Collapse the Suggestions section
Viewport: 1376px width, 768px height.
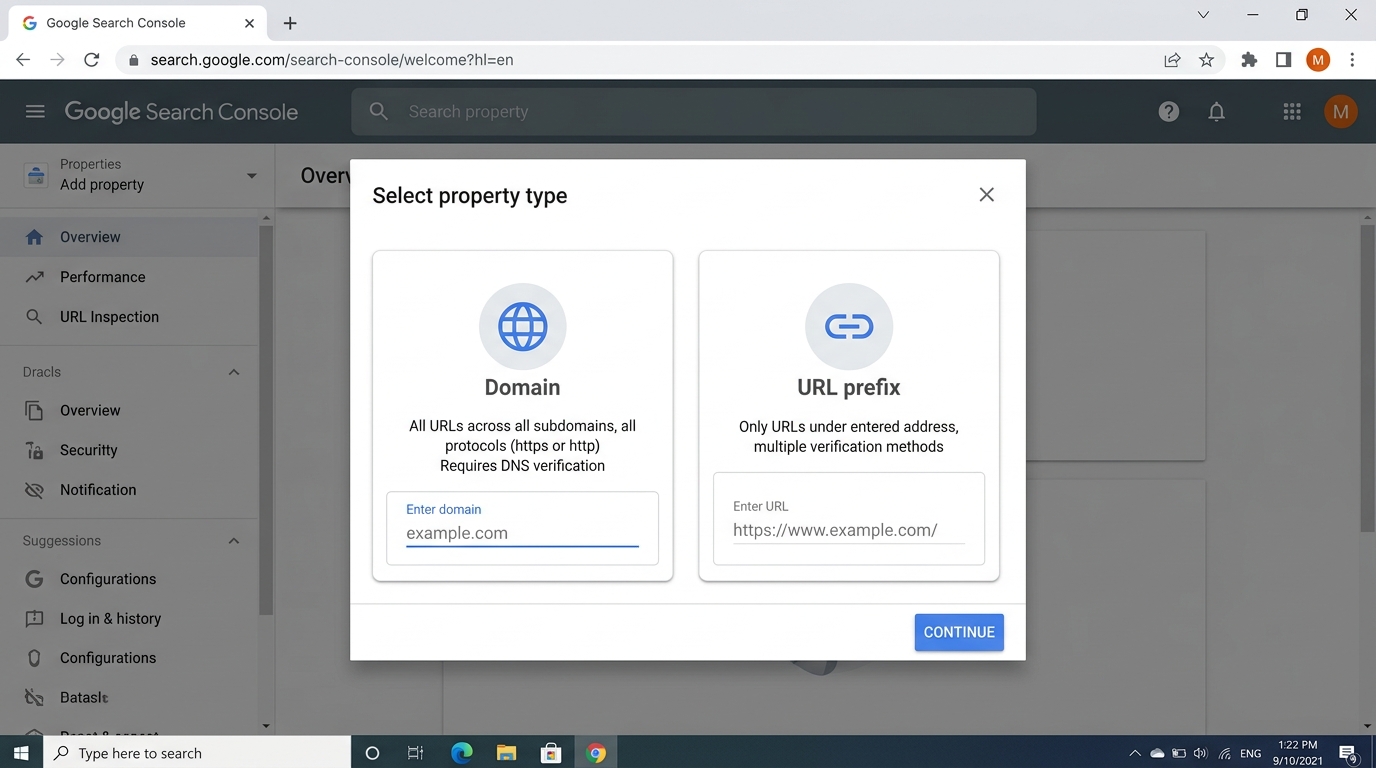coord(234,541)
